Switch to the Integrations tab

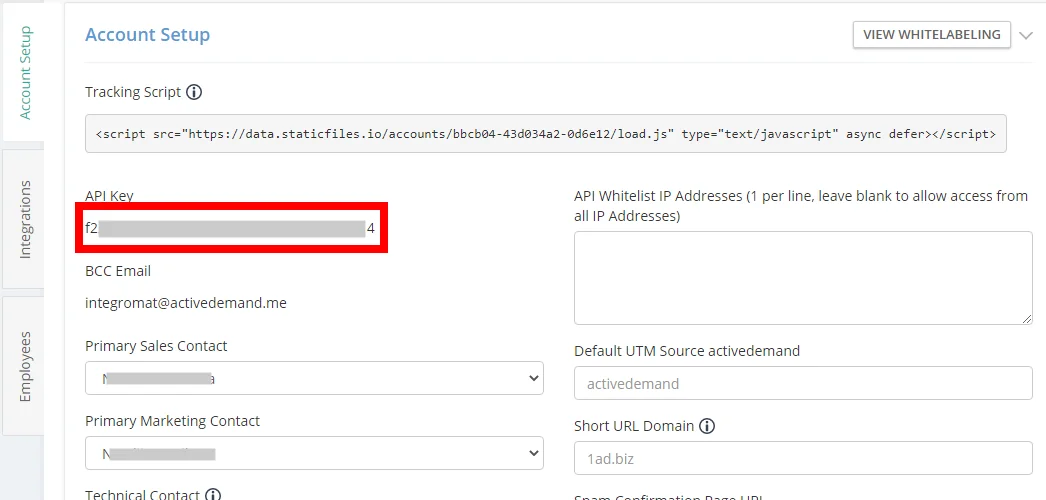click(24, 219)
